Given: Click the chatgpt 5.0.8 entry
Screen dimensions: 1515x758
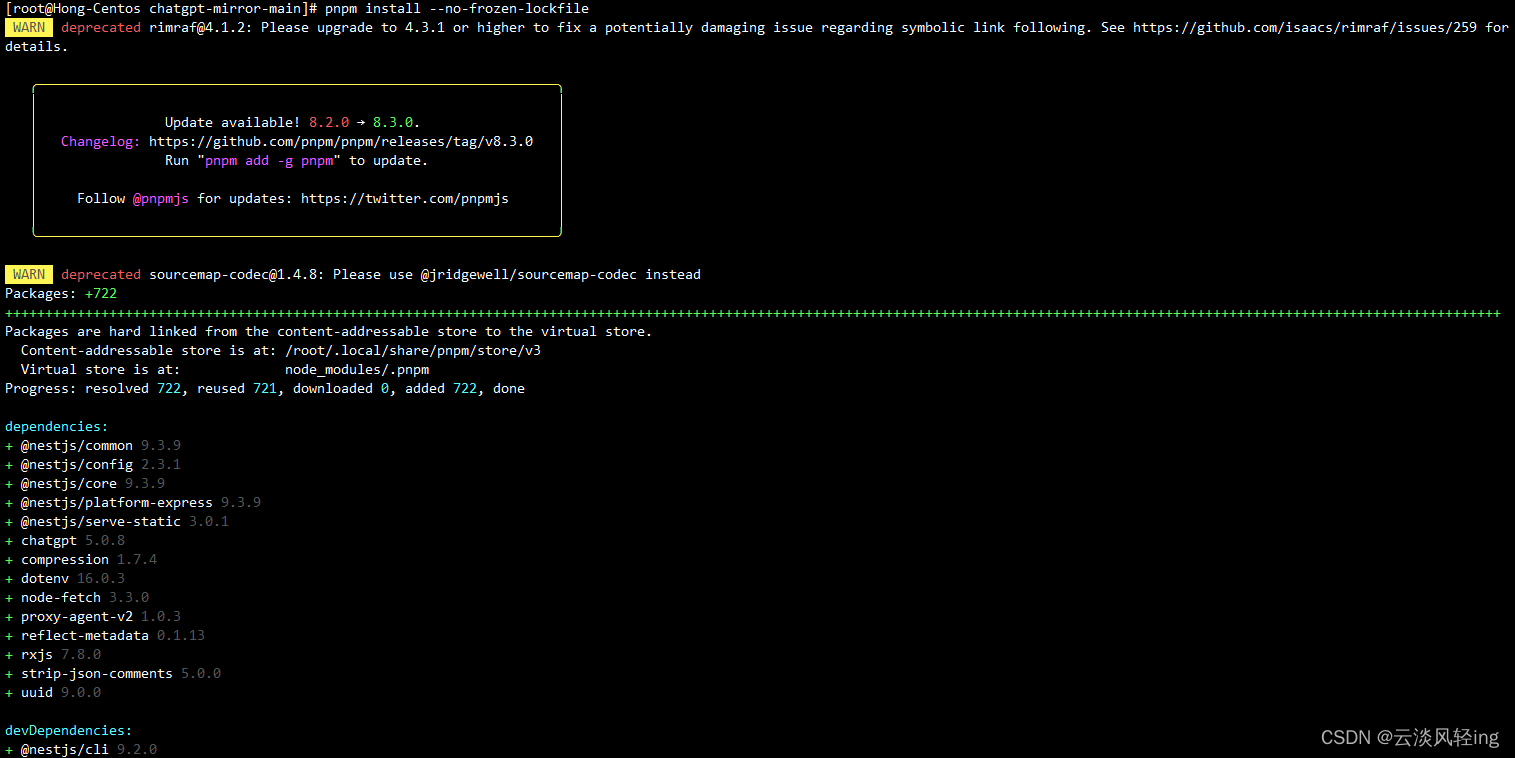Looking at the screenshot, I should click(x=65, y=540).
